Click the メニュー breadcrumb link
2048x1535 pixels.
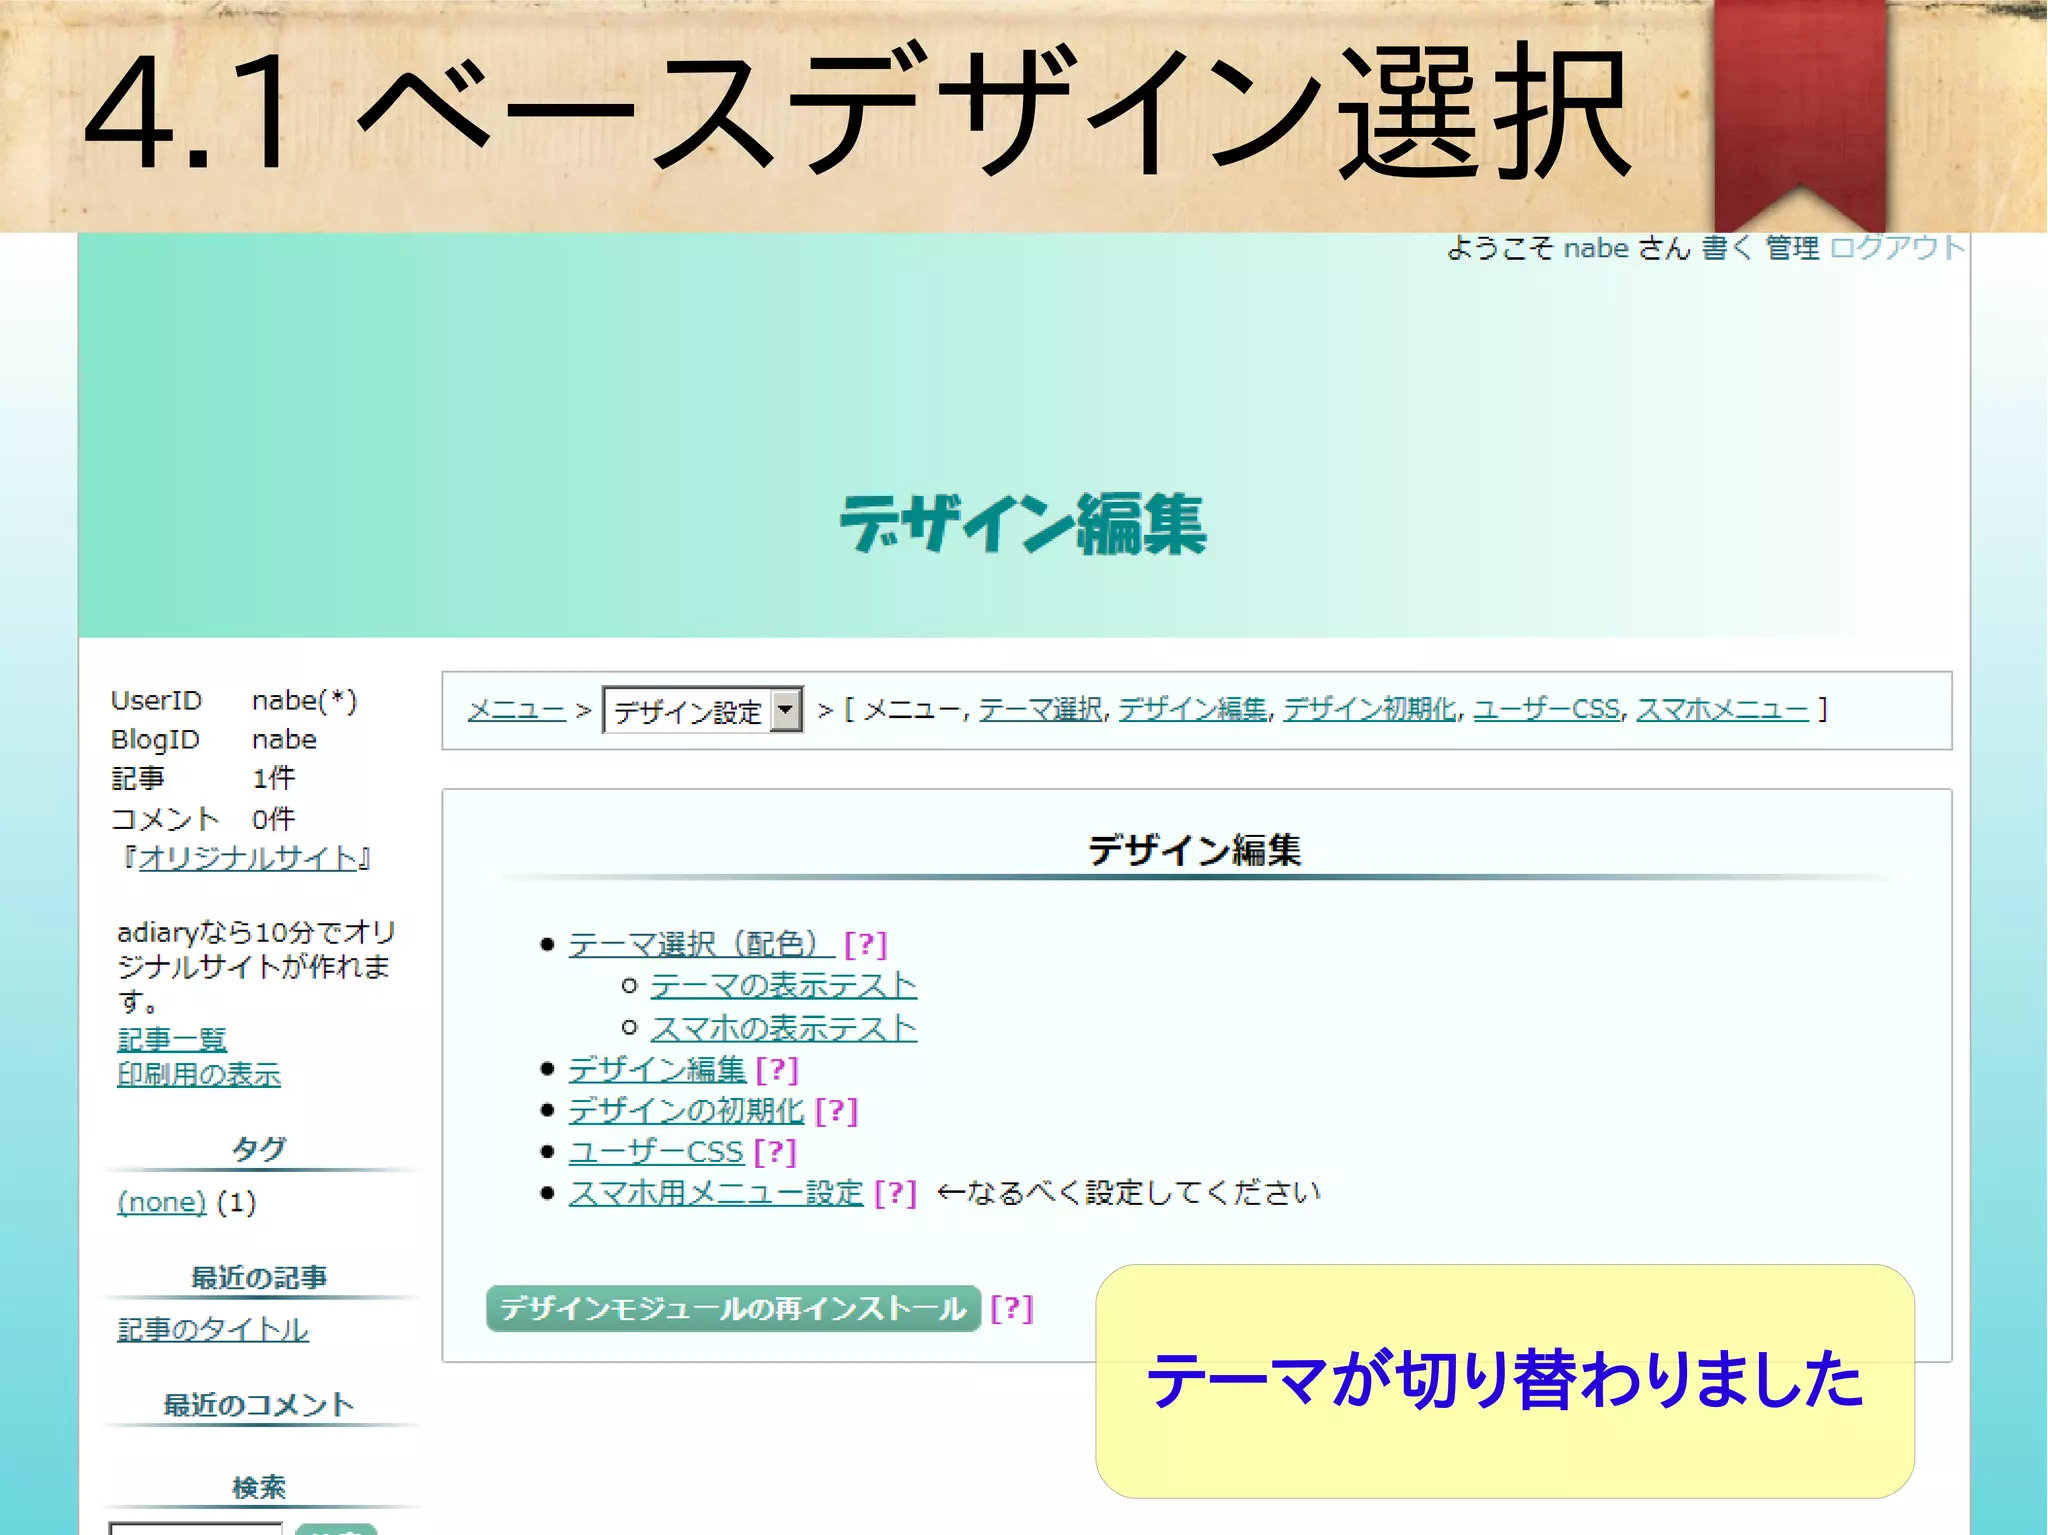[x=516, y=710]
